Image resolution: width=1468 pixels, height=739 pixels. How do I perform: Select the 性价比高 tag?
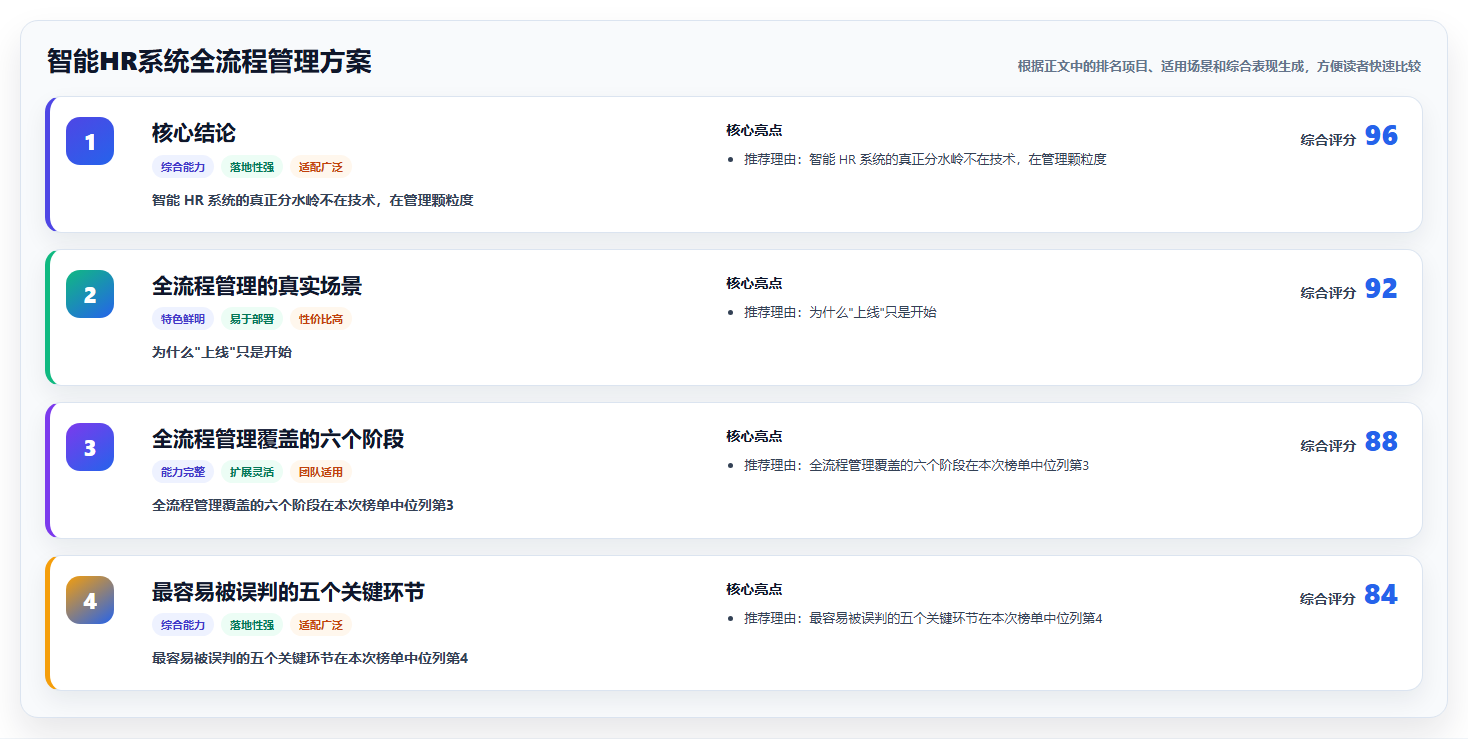tap(321, 320)
